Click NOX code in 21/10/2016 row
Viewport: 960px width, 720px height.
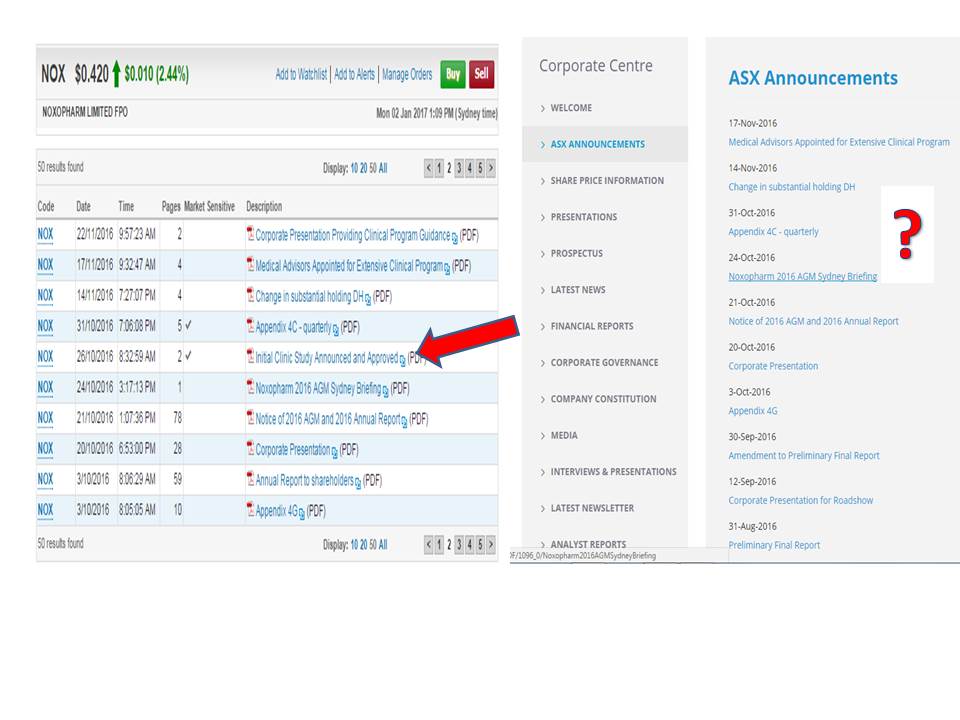[45, 418]
